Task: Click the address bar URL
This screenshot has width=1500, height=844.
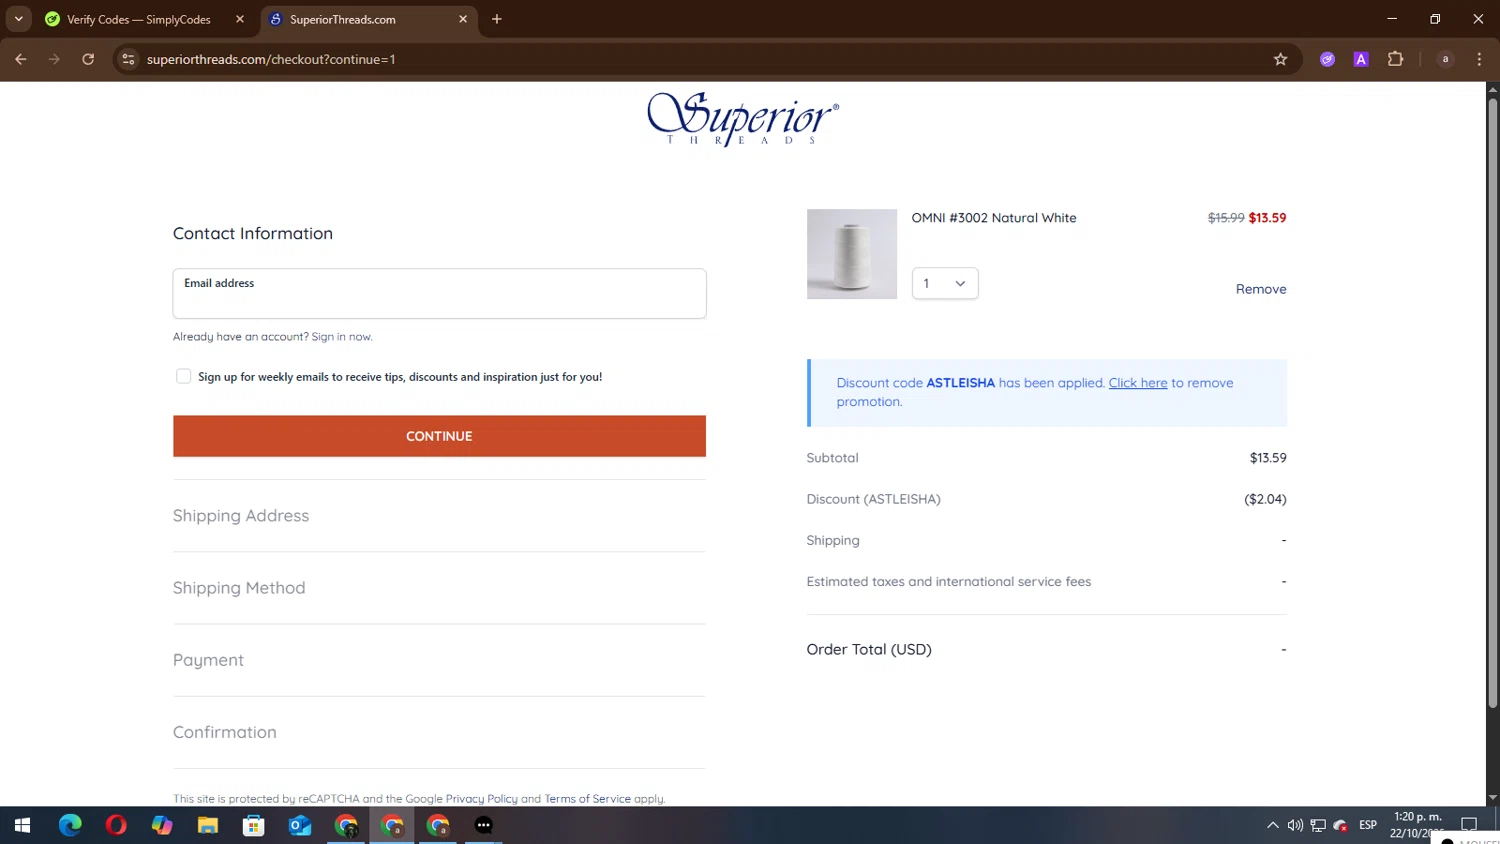Action: [271, 59]
